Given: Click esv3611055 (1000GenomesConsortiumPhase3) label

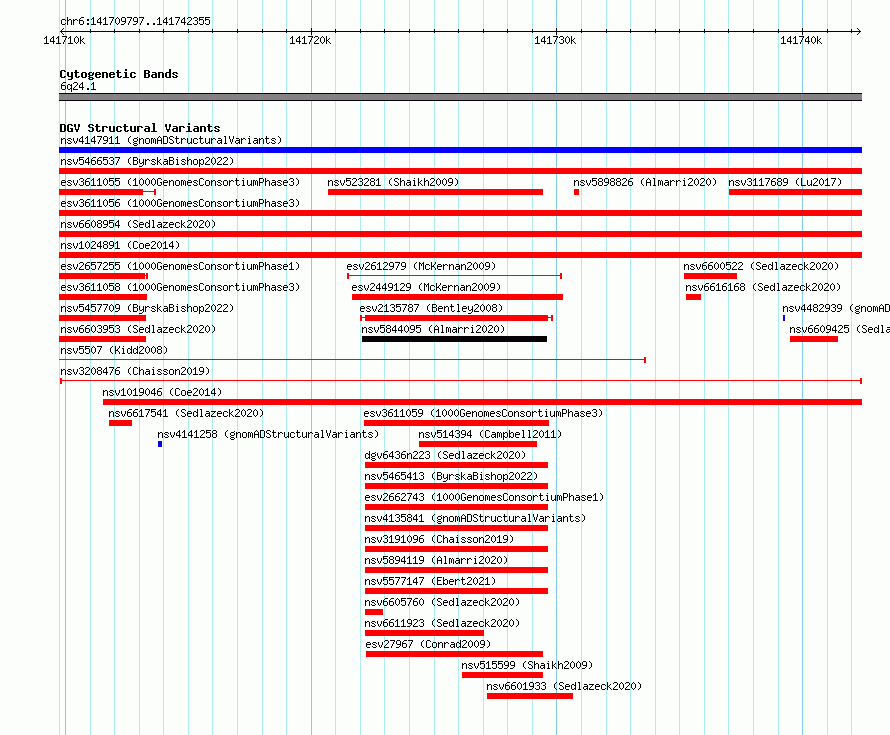Looking at the screenshot, I should 180,182.
